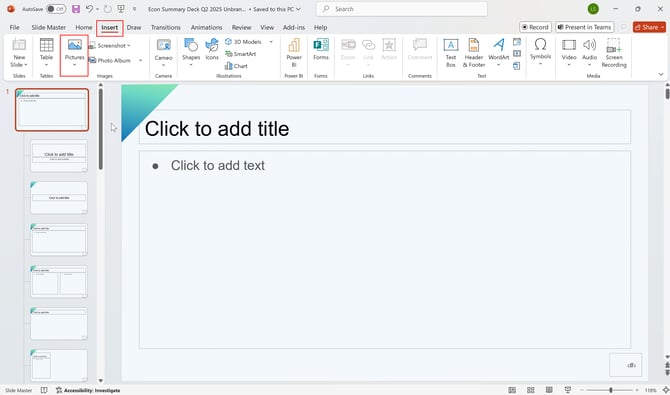Open Customize Quick Access Toolbar dropdown
Screen dimensions: 670x395
(x=134, y=9)
